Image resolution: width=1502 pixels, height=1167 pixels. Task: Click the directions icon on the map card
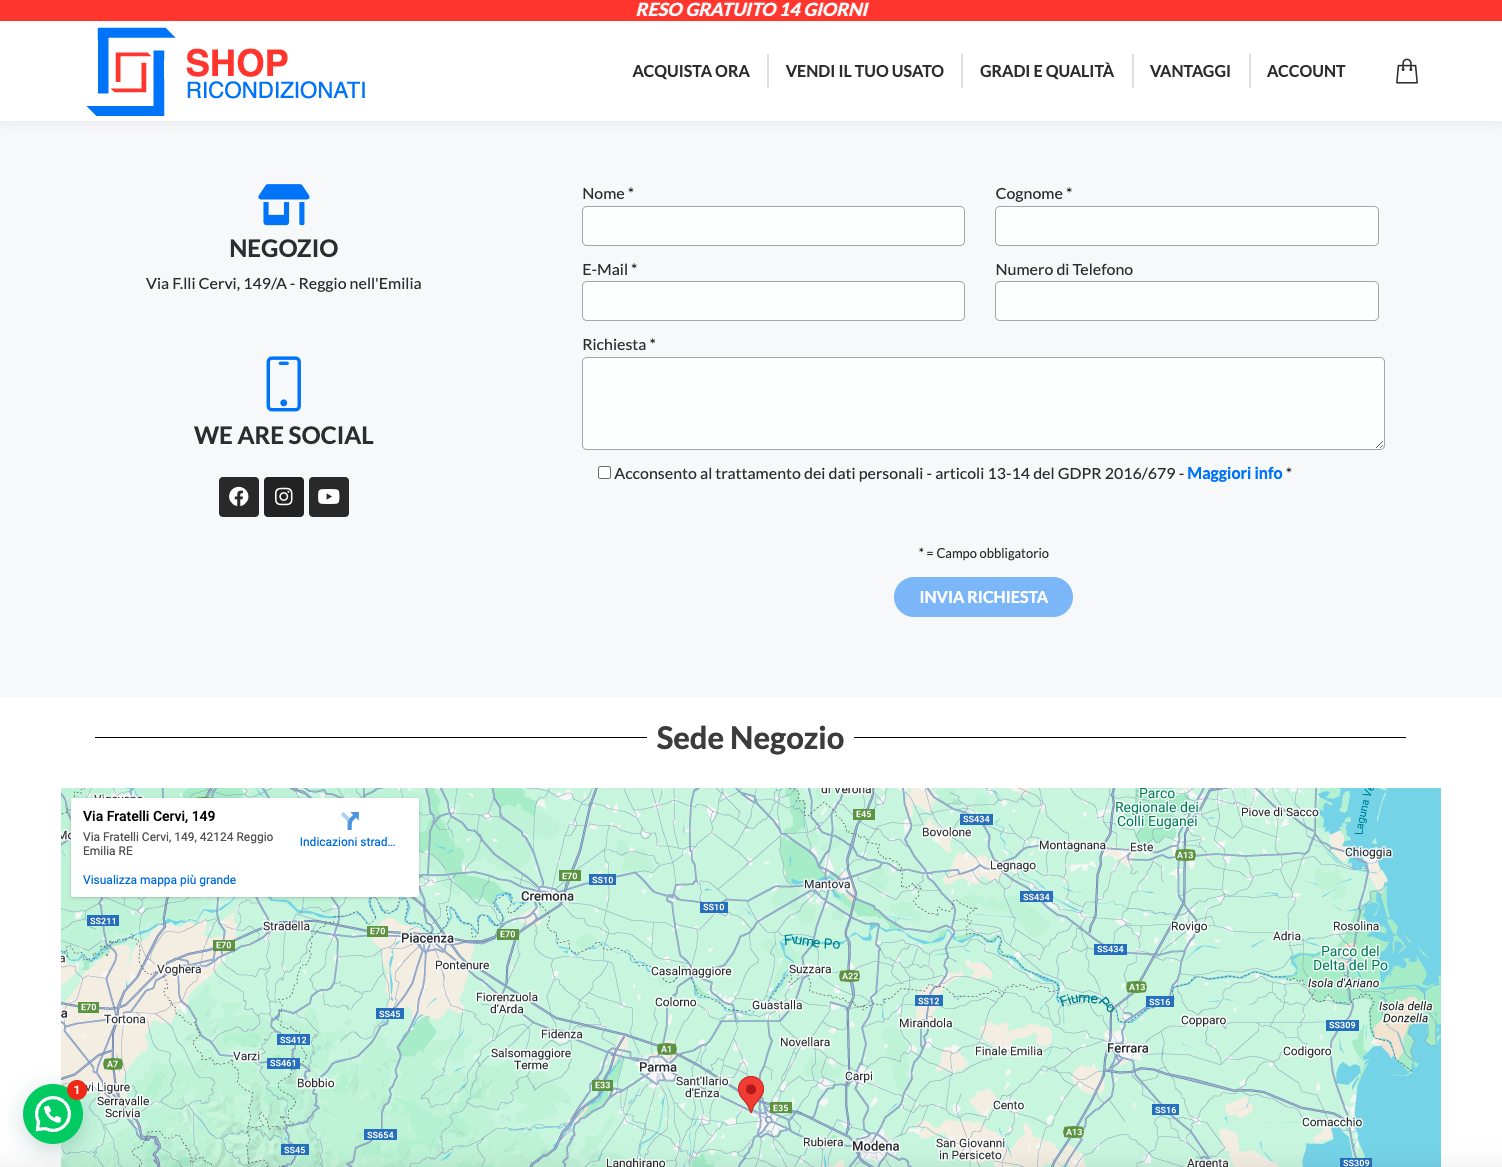coord(348,821)
